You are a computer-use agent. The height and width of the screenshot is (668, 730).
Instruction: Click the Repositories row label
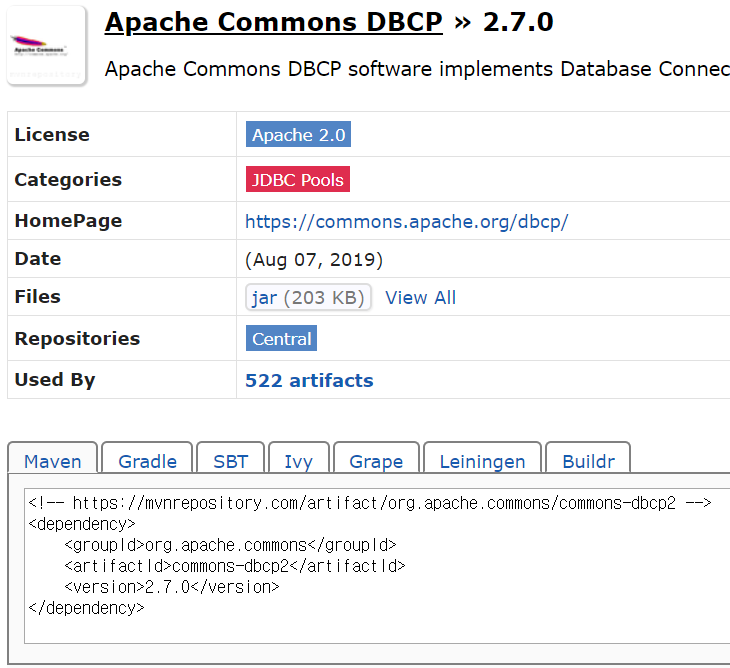tap(77, 338)
